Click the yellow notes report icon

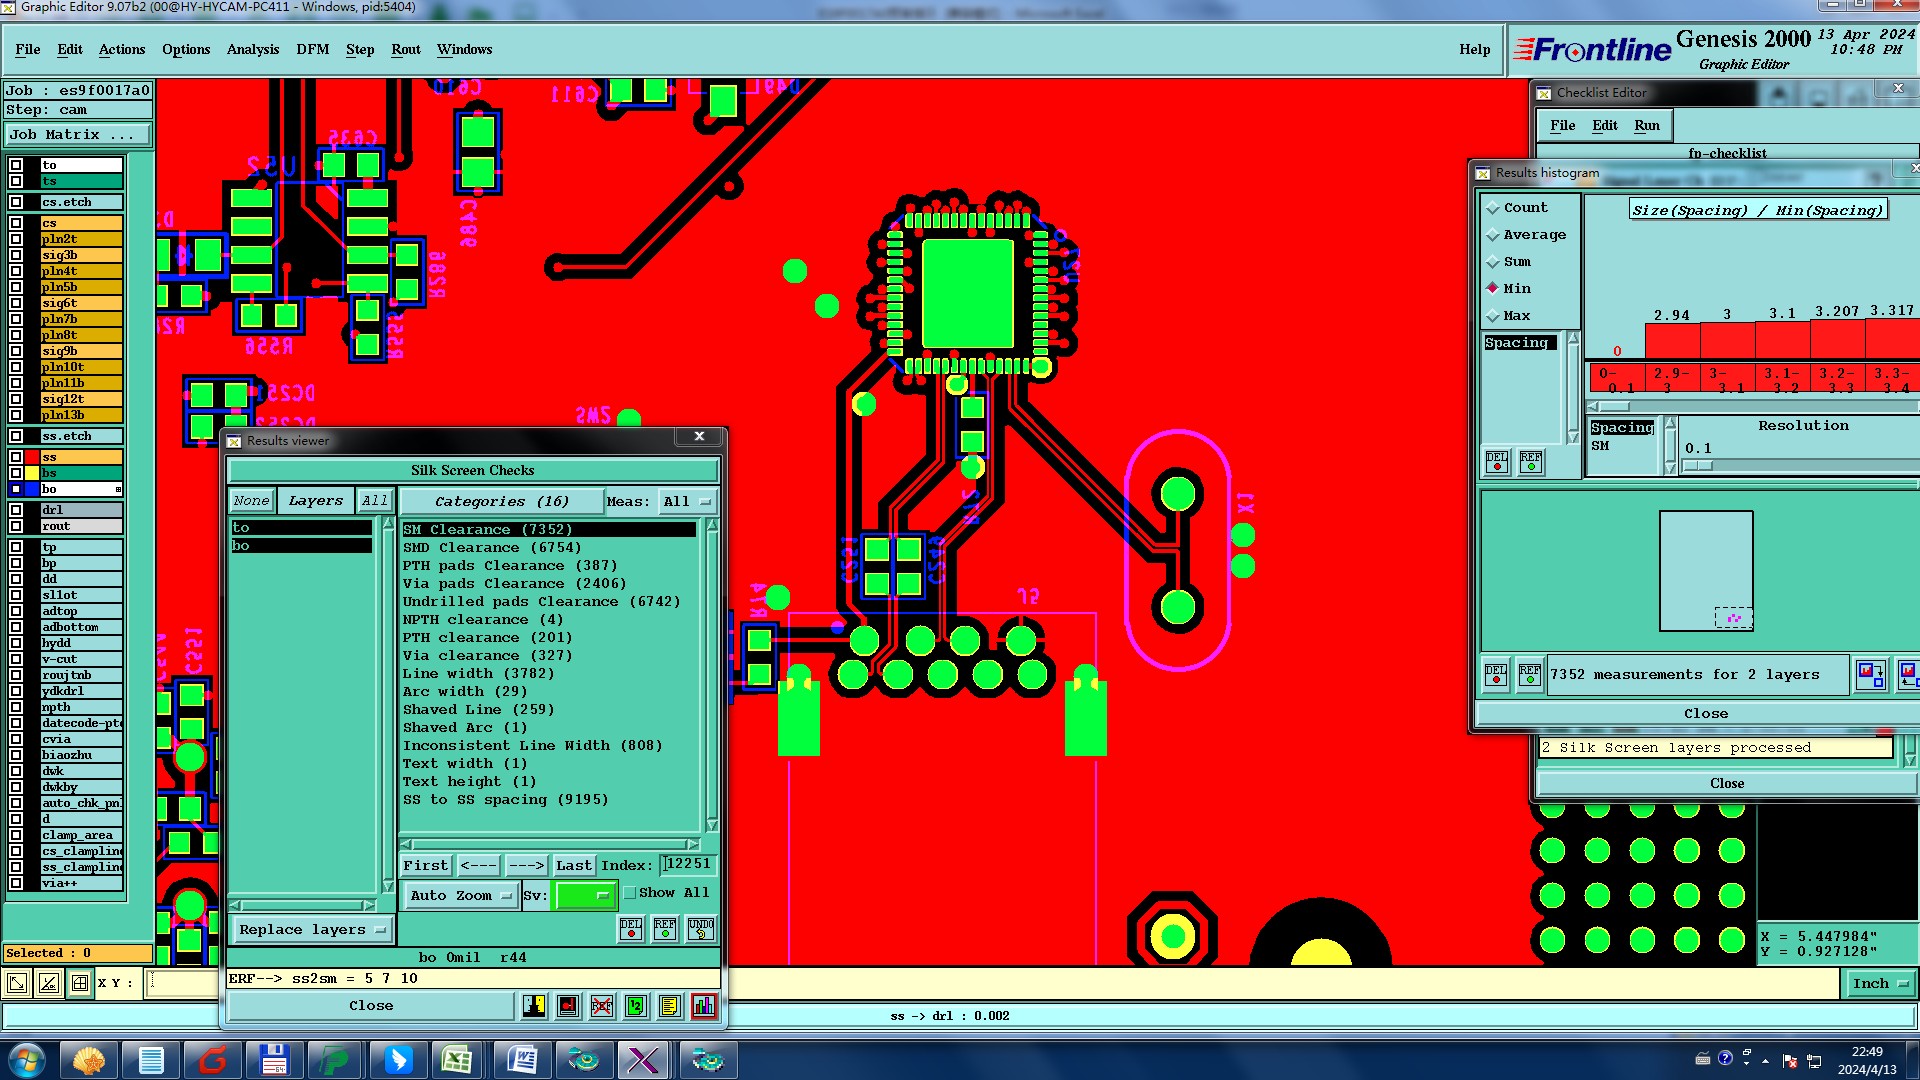point(670,1006)
